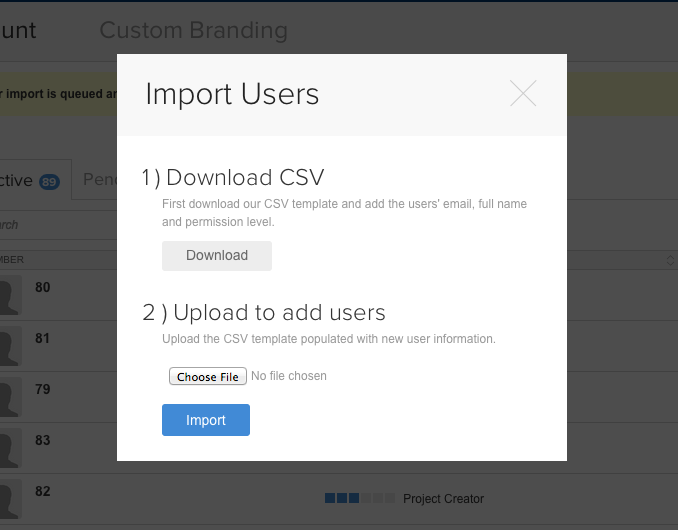Open the Pending tab behind the dialog
The height and width of the screenshot is (530, 678).
(x=98, y=180)
